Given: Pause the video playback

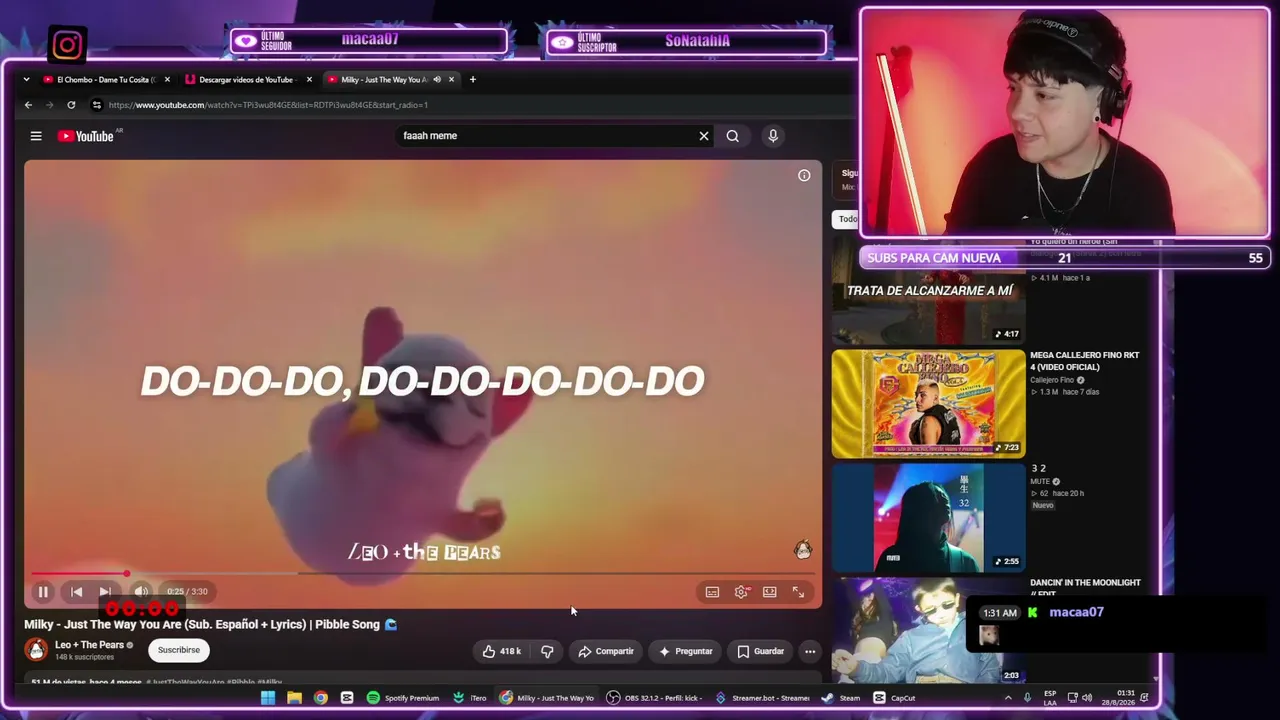Looking at the screenshot, I should point(43,592).
